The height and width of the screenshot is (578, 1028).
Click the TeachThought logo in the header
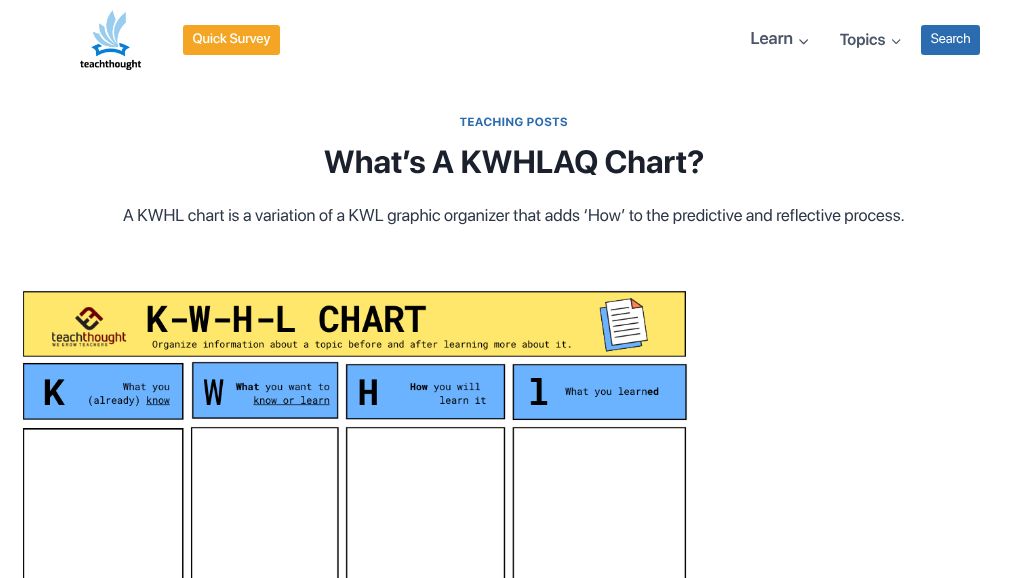point(110,40)
